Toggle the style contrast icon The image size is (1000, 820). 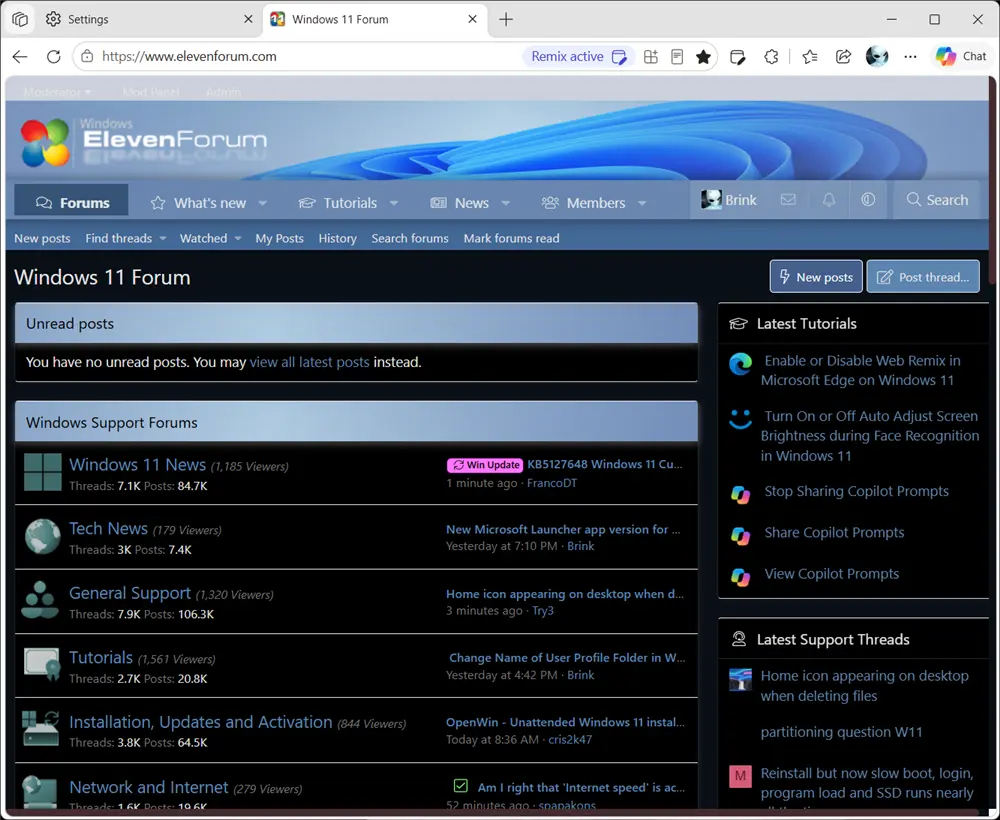[868, 200]
